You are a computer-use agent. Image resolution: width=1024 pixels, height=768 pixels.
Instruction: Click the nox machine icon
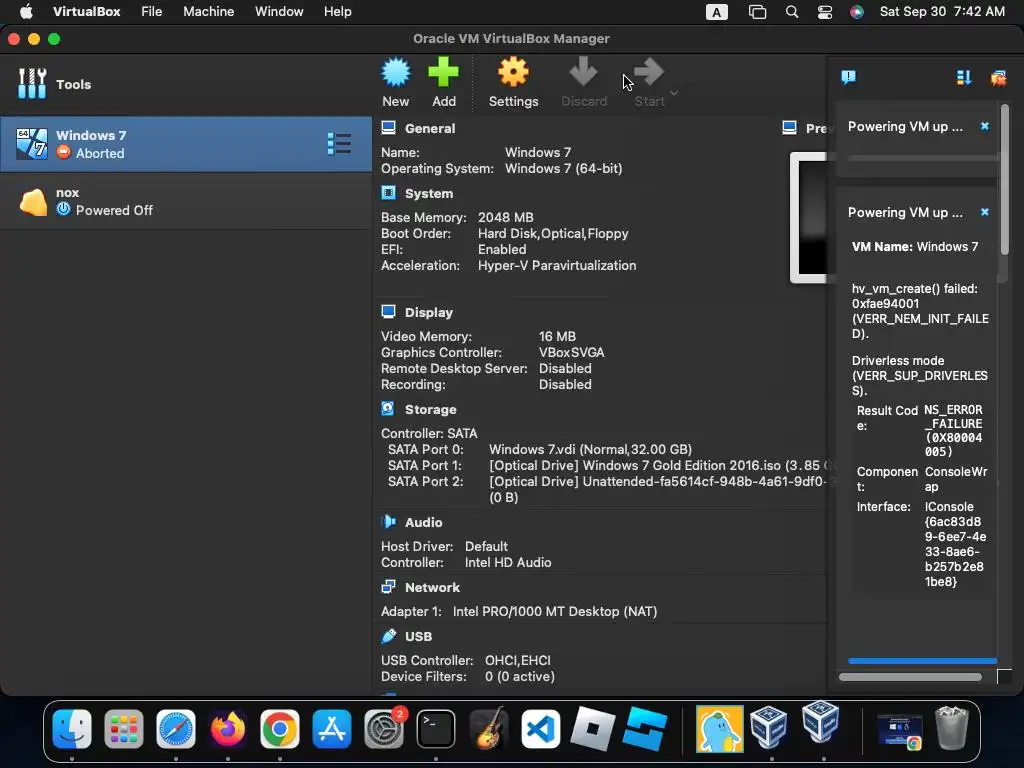coord(33,202)
